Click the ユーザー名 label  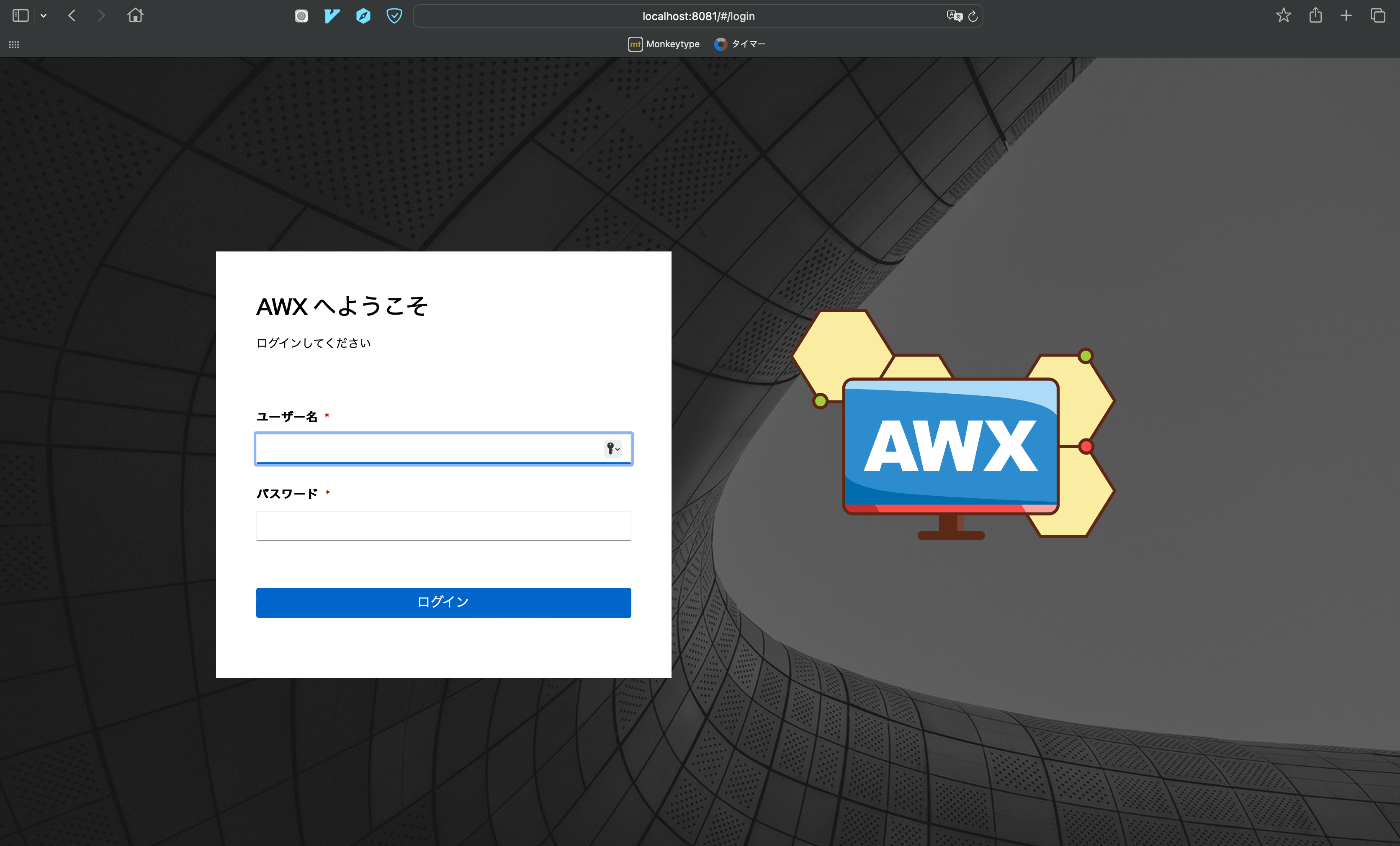(x=287, y=417)
